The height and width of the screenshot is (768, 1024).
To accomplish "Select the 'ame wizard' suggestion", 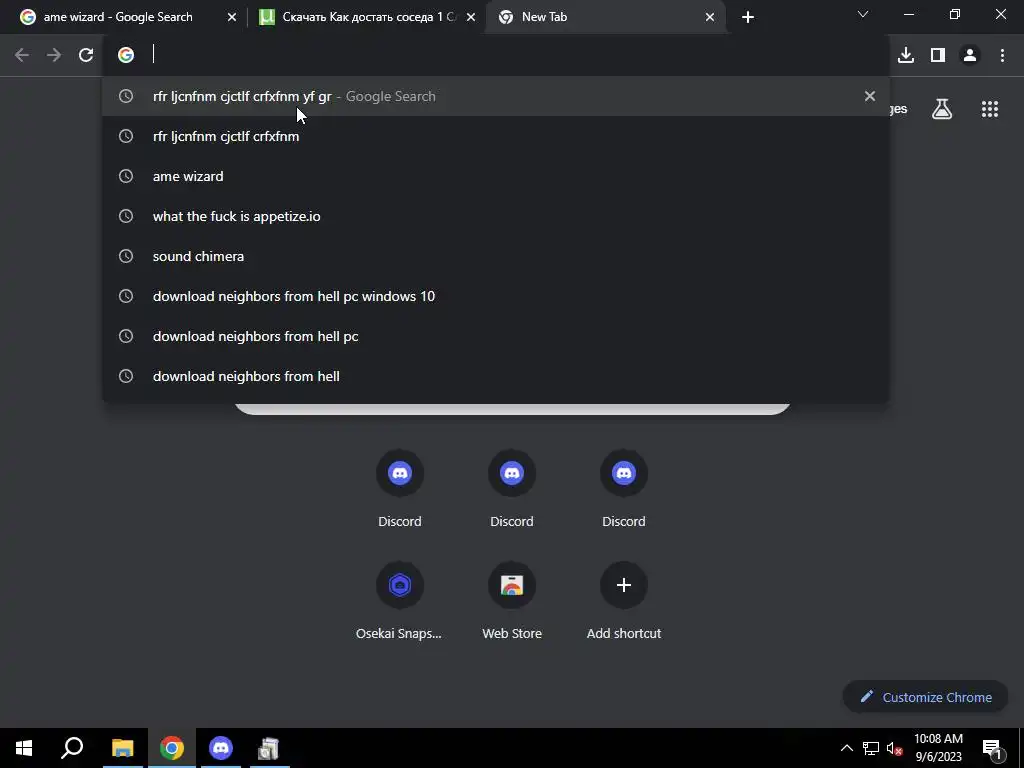I will [495, 176].
